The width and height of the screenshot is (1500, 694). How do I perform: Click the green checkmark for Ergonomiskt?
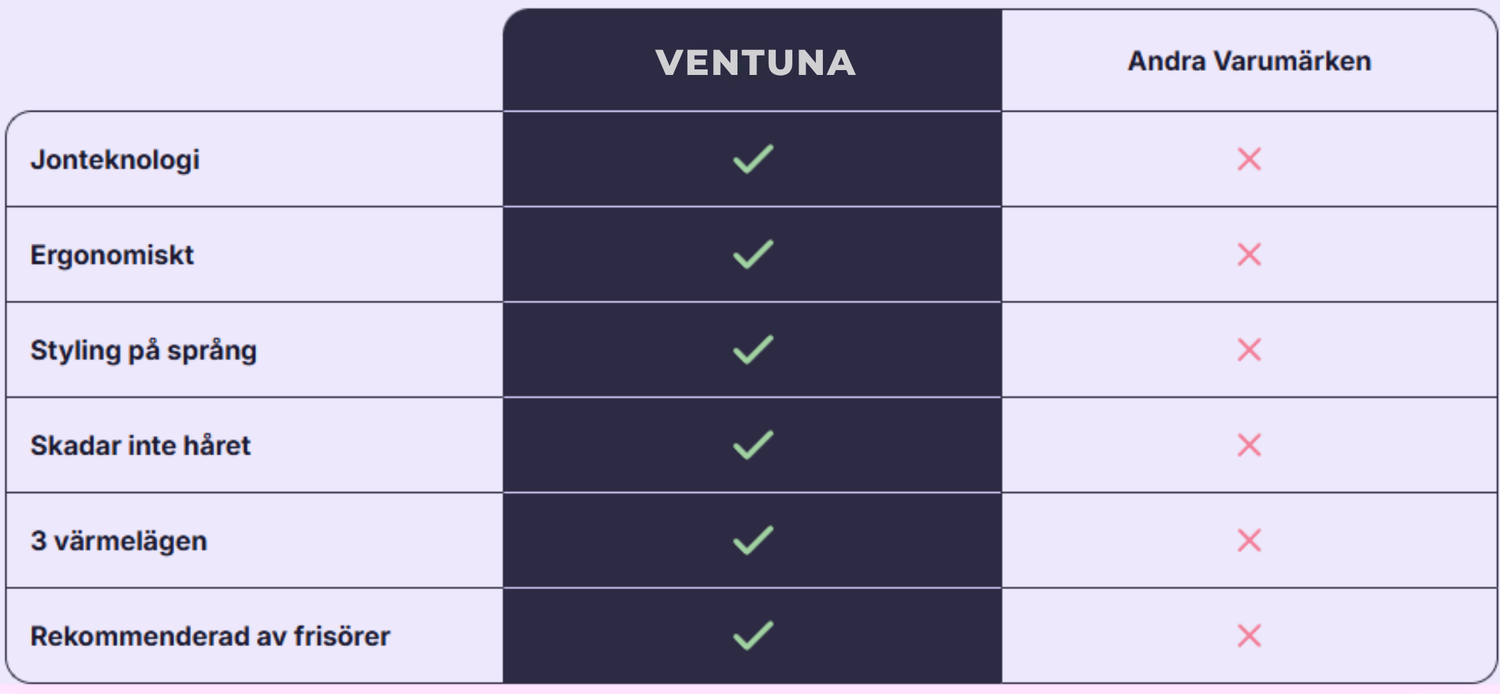pyautogui.click(x=753, y=254)
